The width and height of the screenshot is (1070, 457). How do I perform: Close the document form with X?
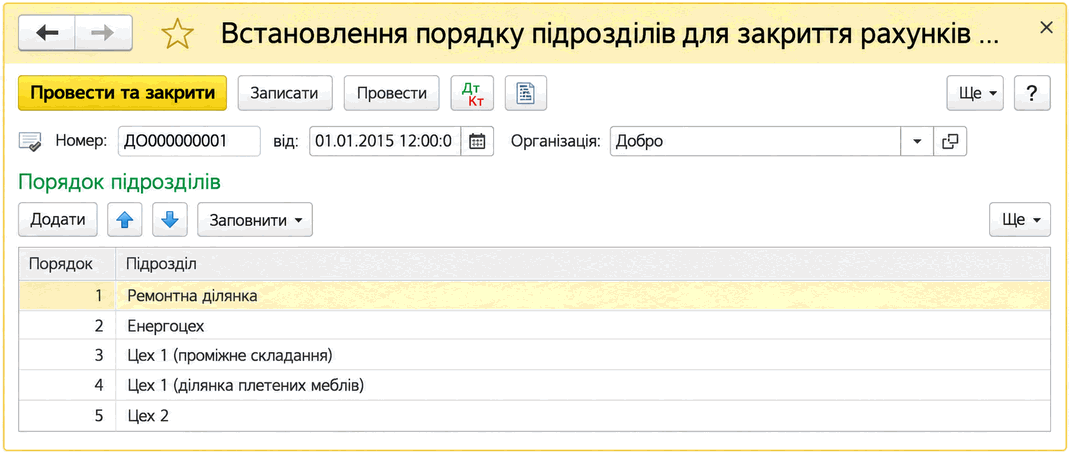tap(1045, 27)
